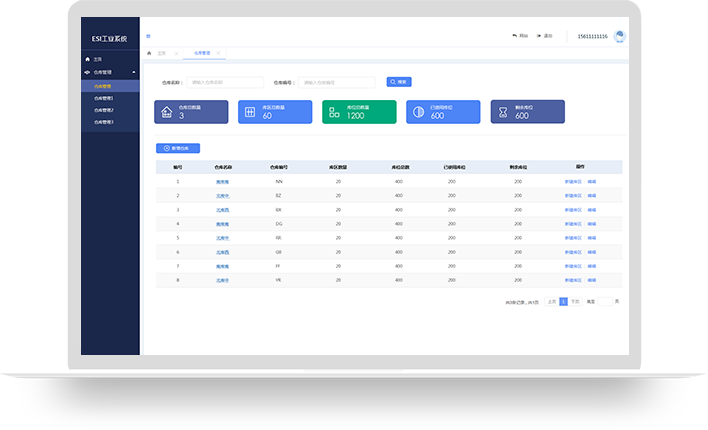Switch to the 仓库管理 tab in the tab bar
Image resolution: width=708 pixels, height=430 pixels.
[x=202, y=53]
